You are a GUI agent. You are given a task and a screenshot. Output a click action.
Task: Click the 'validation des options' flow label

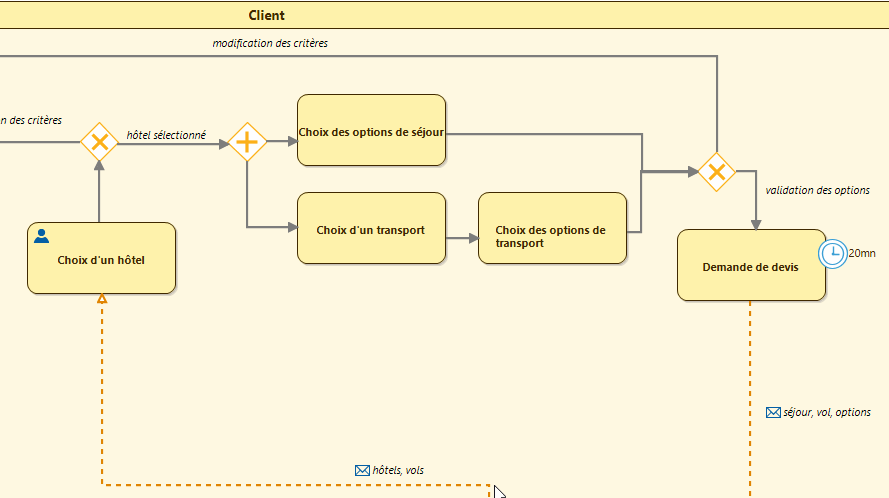click(818, 190)
